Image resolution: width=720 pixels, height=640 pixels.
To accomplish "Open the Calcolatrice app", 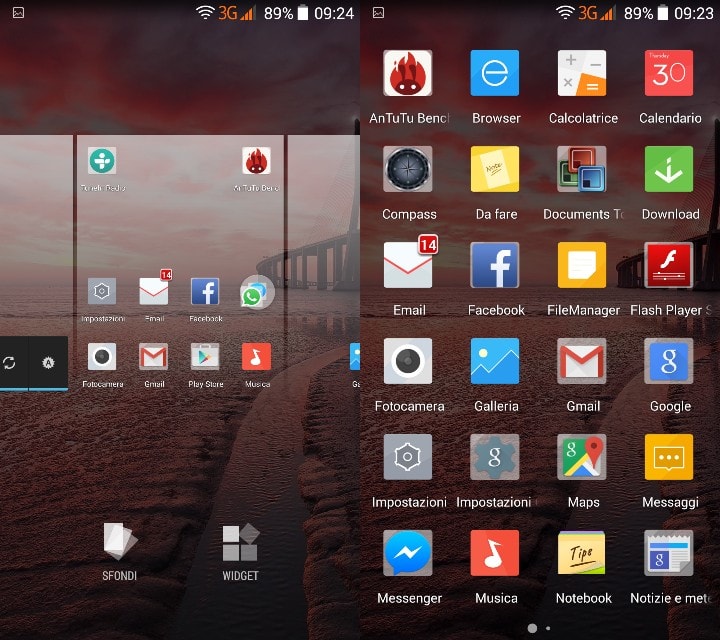I will pyautogui.click(x=582, y=73).
